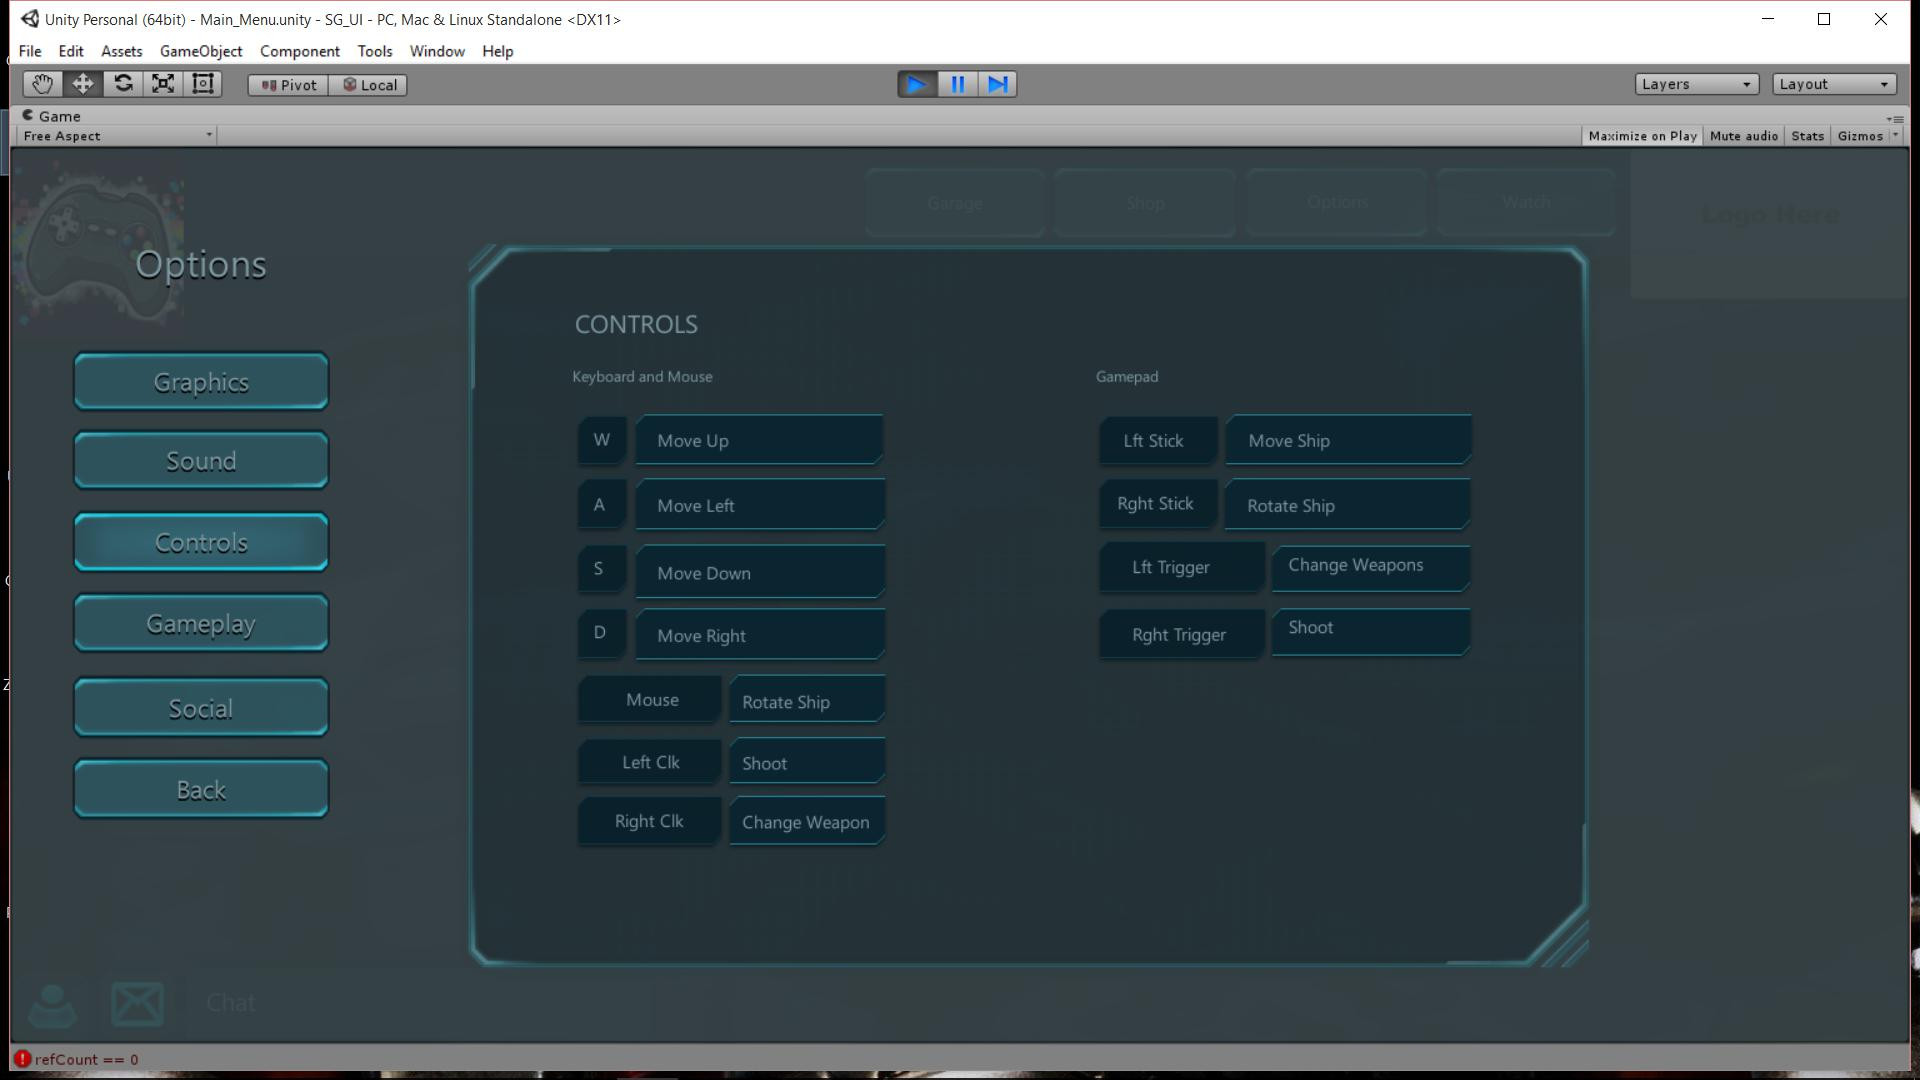
Task: Toggle Pivot handle position
Action: [x=288, y=85]
